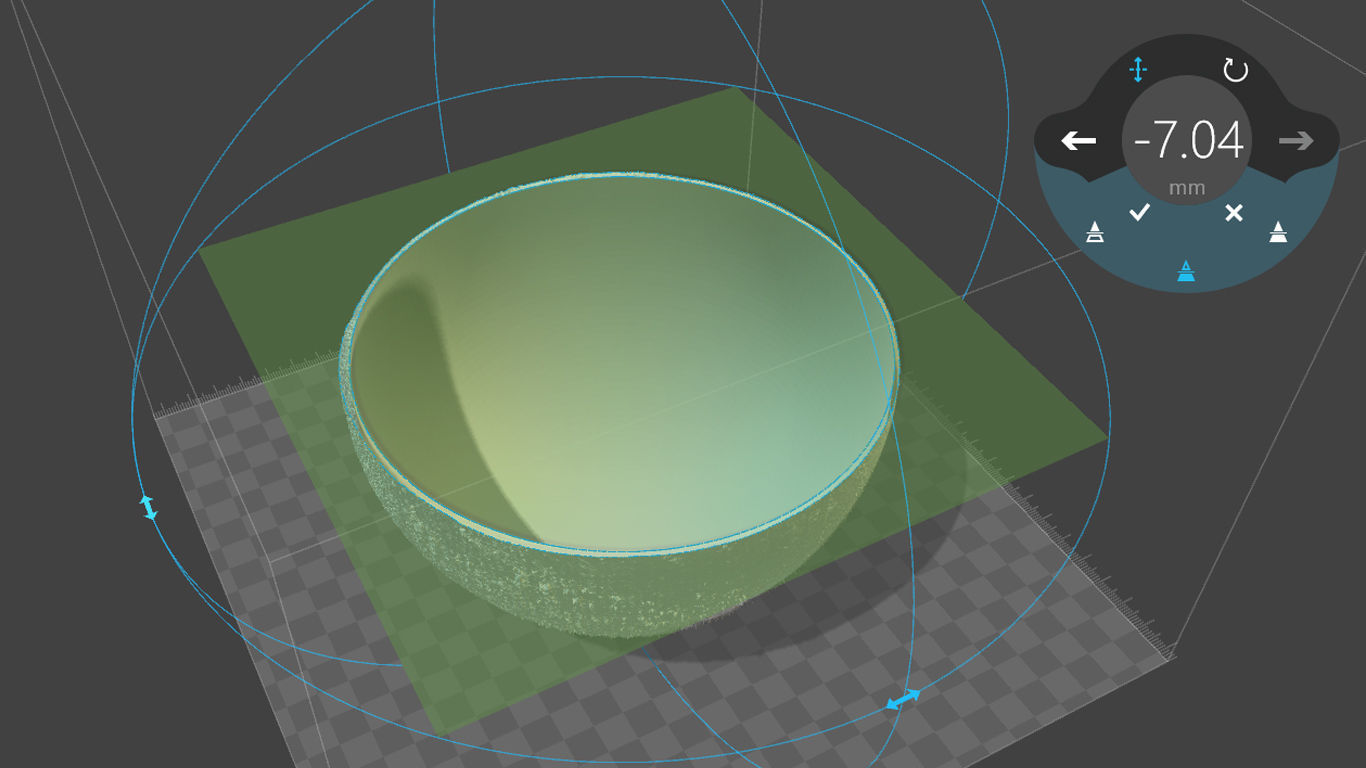
Task: Choose the left cone mode with hollow base
Action: 1095,232
